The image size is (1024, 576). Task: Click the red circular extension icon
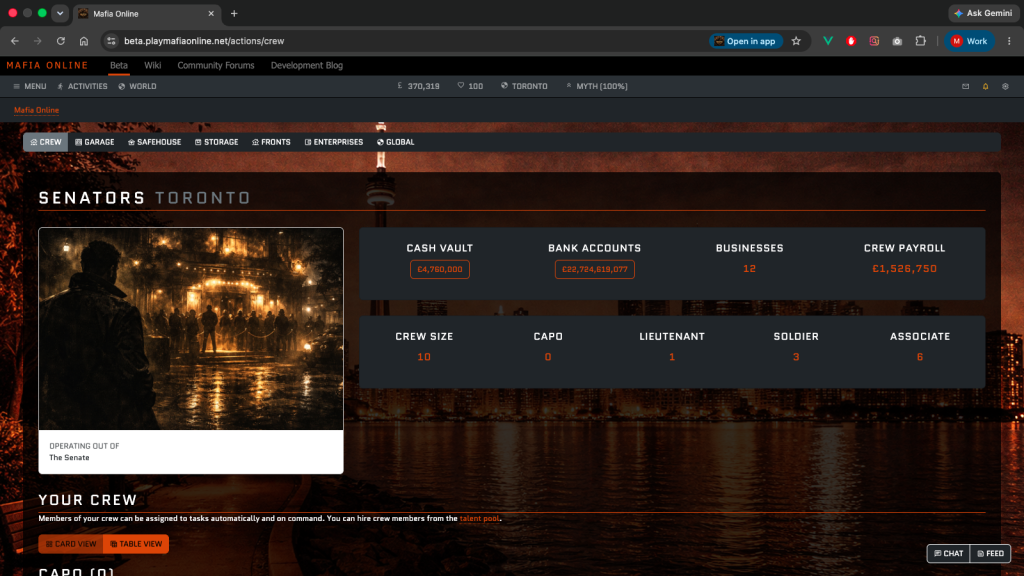pos(851,40)
